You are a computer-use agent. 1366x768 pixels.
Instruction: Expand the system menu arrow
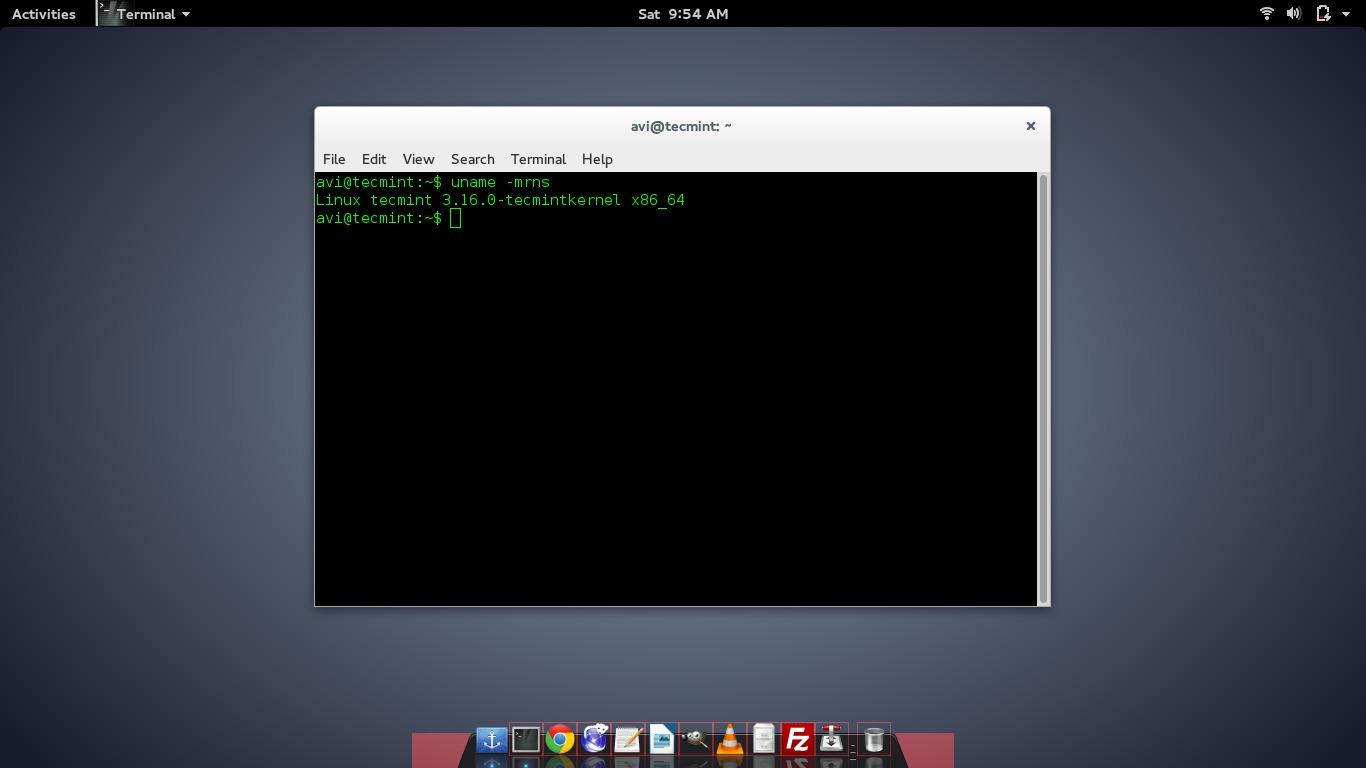point(1346,14)
